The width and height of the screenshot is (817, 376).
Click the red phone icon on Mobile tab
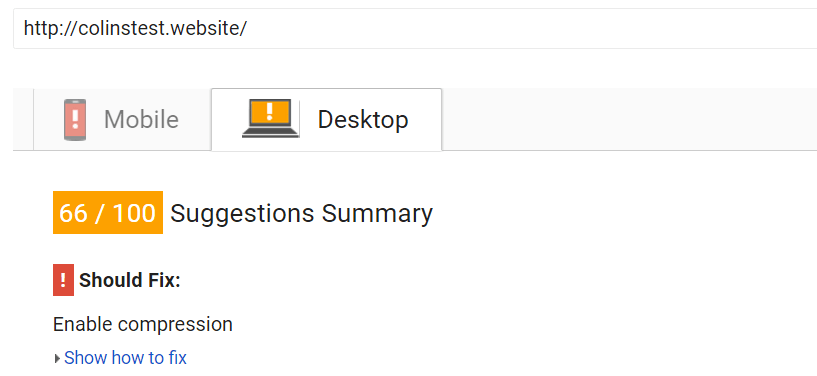[75, 120]
